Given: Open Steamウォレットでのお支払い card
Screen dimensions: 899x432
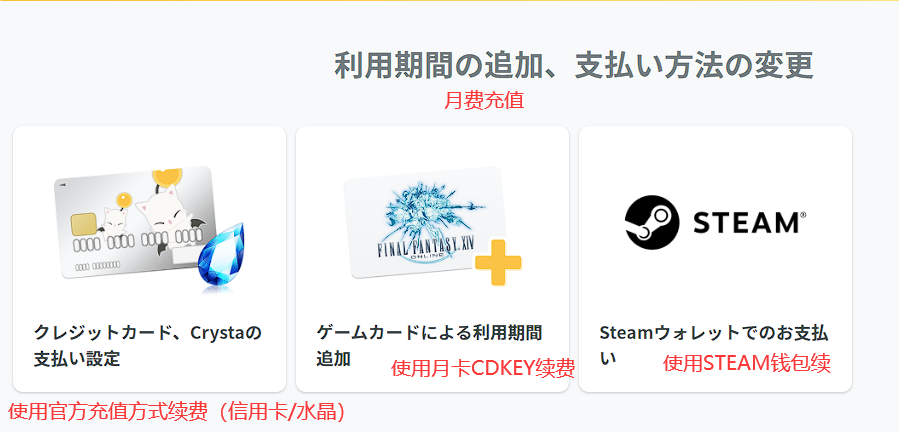Looking at the screenshot, I should (715, 259).
